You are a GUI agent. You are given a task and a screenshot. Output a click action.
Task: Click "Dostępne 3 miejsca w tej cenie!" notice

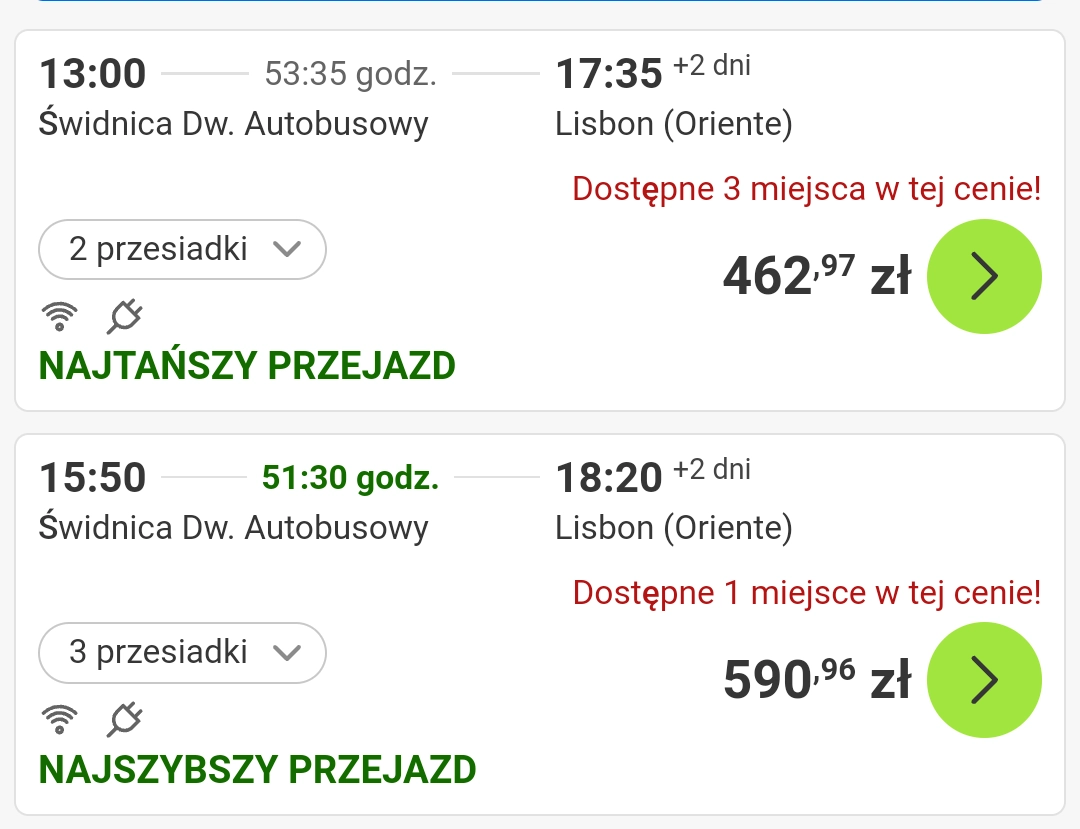[x=807, y=189]
